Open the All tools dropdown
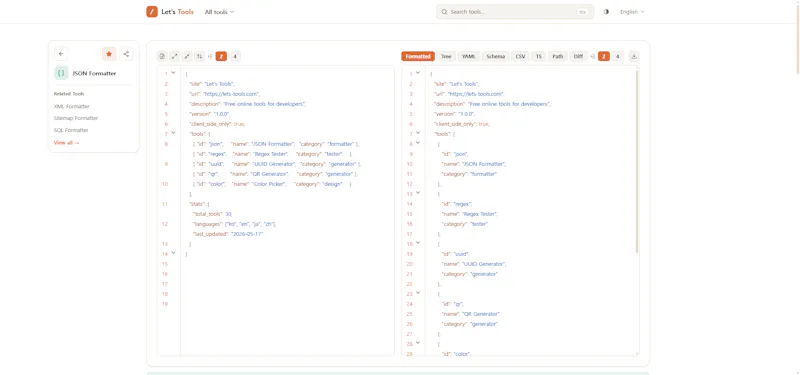The image size is (800, 375). tap(219, 12)
